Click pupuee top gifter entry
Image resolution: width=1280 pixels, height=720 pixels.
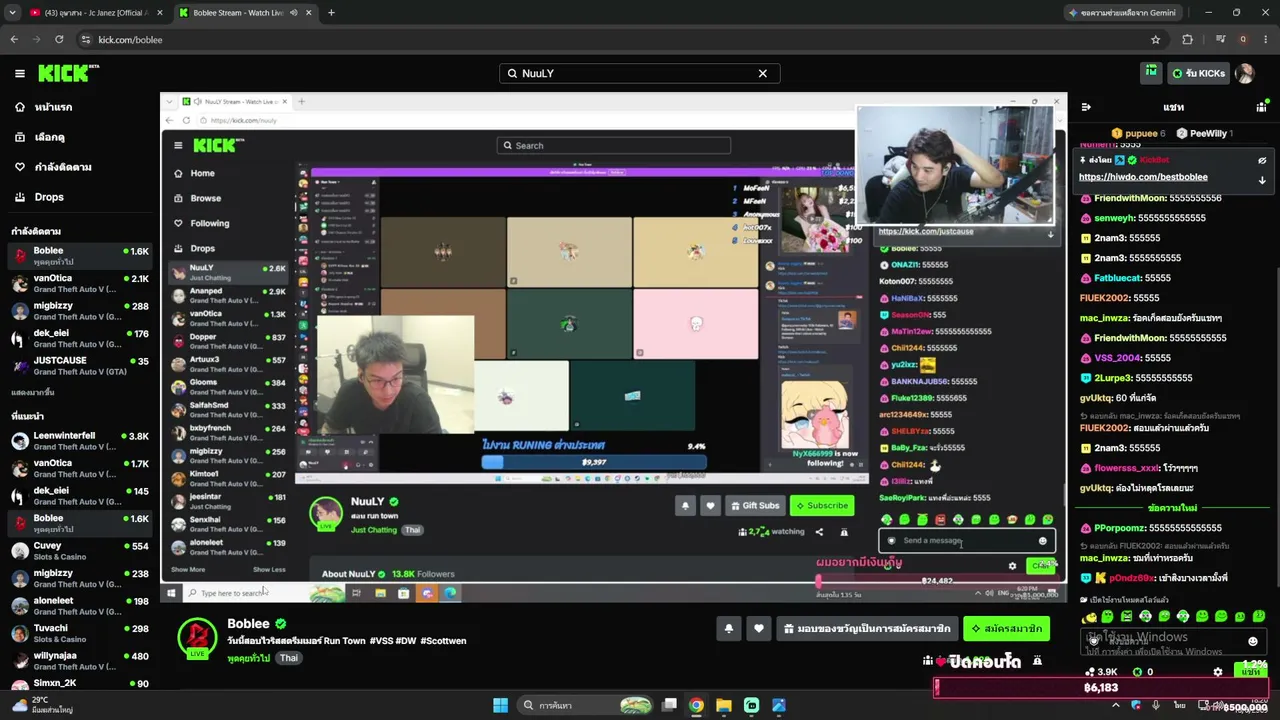coord(1138,133)
